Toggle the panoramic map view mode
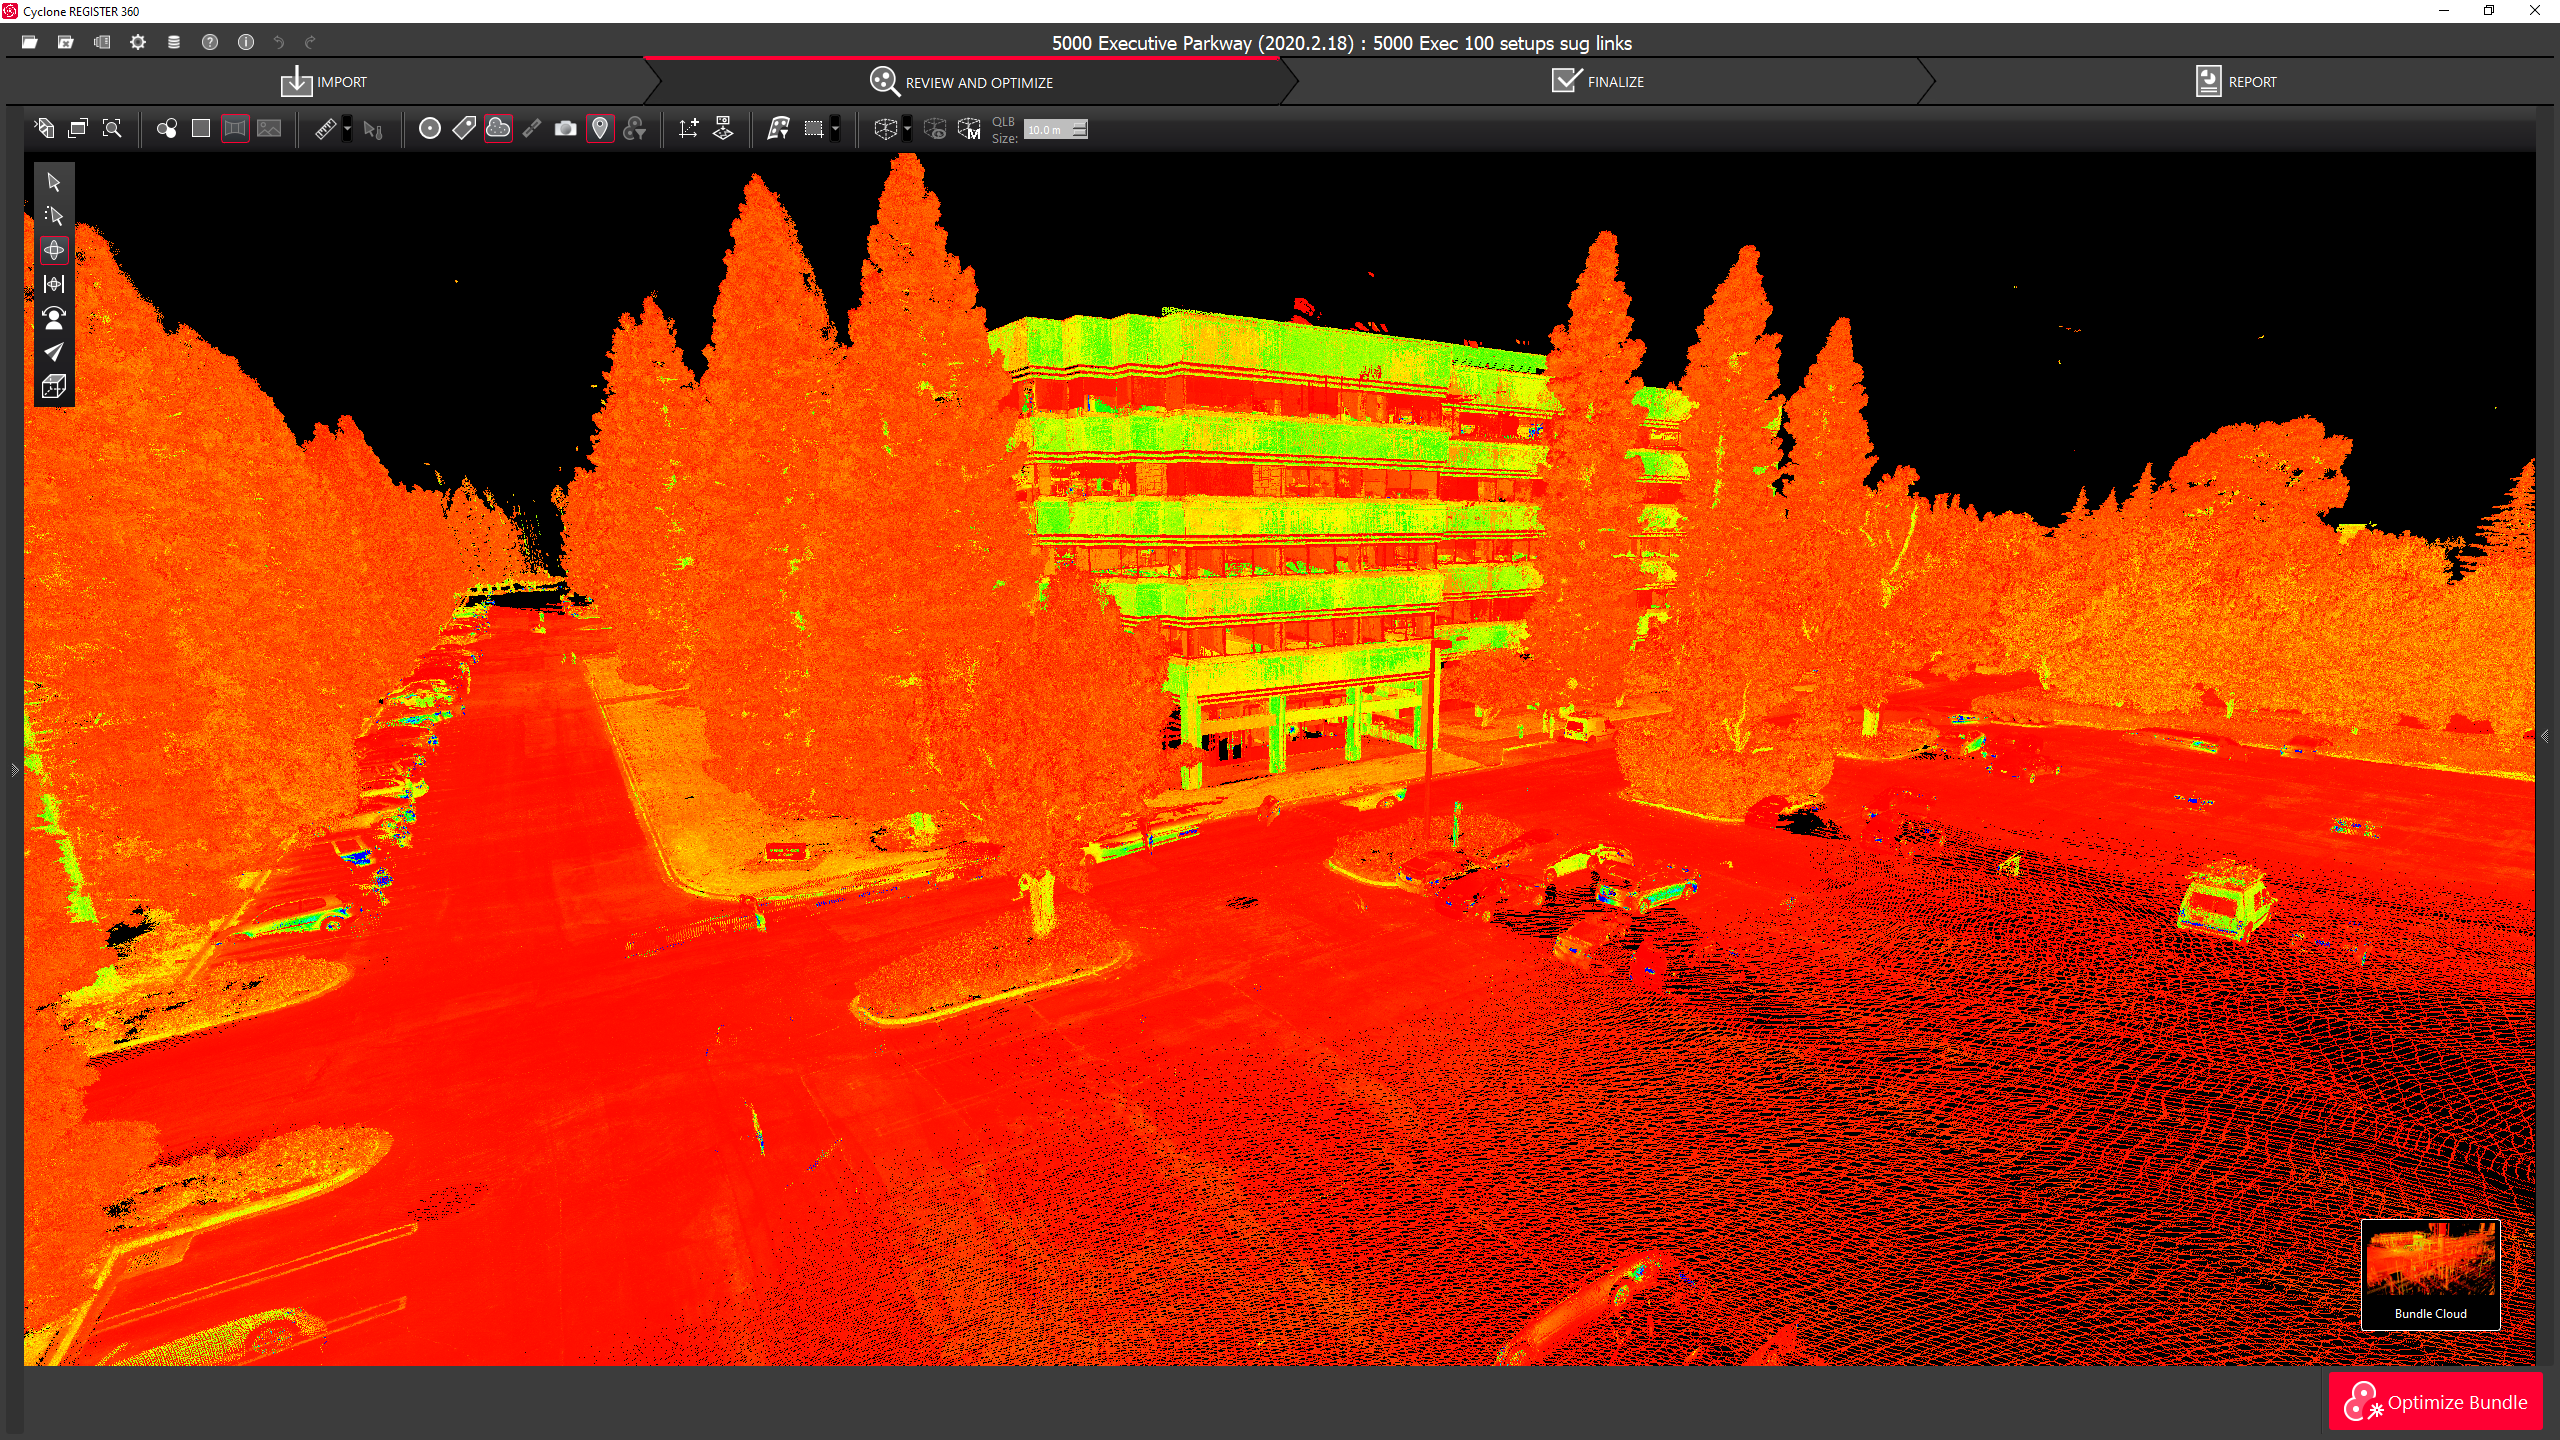Image resolution: width=2560 pixels, height=1440 pixels. coord(235,129)
